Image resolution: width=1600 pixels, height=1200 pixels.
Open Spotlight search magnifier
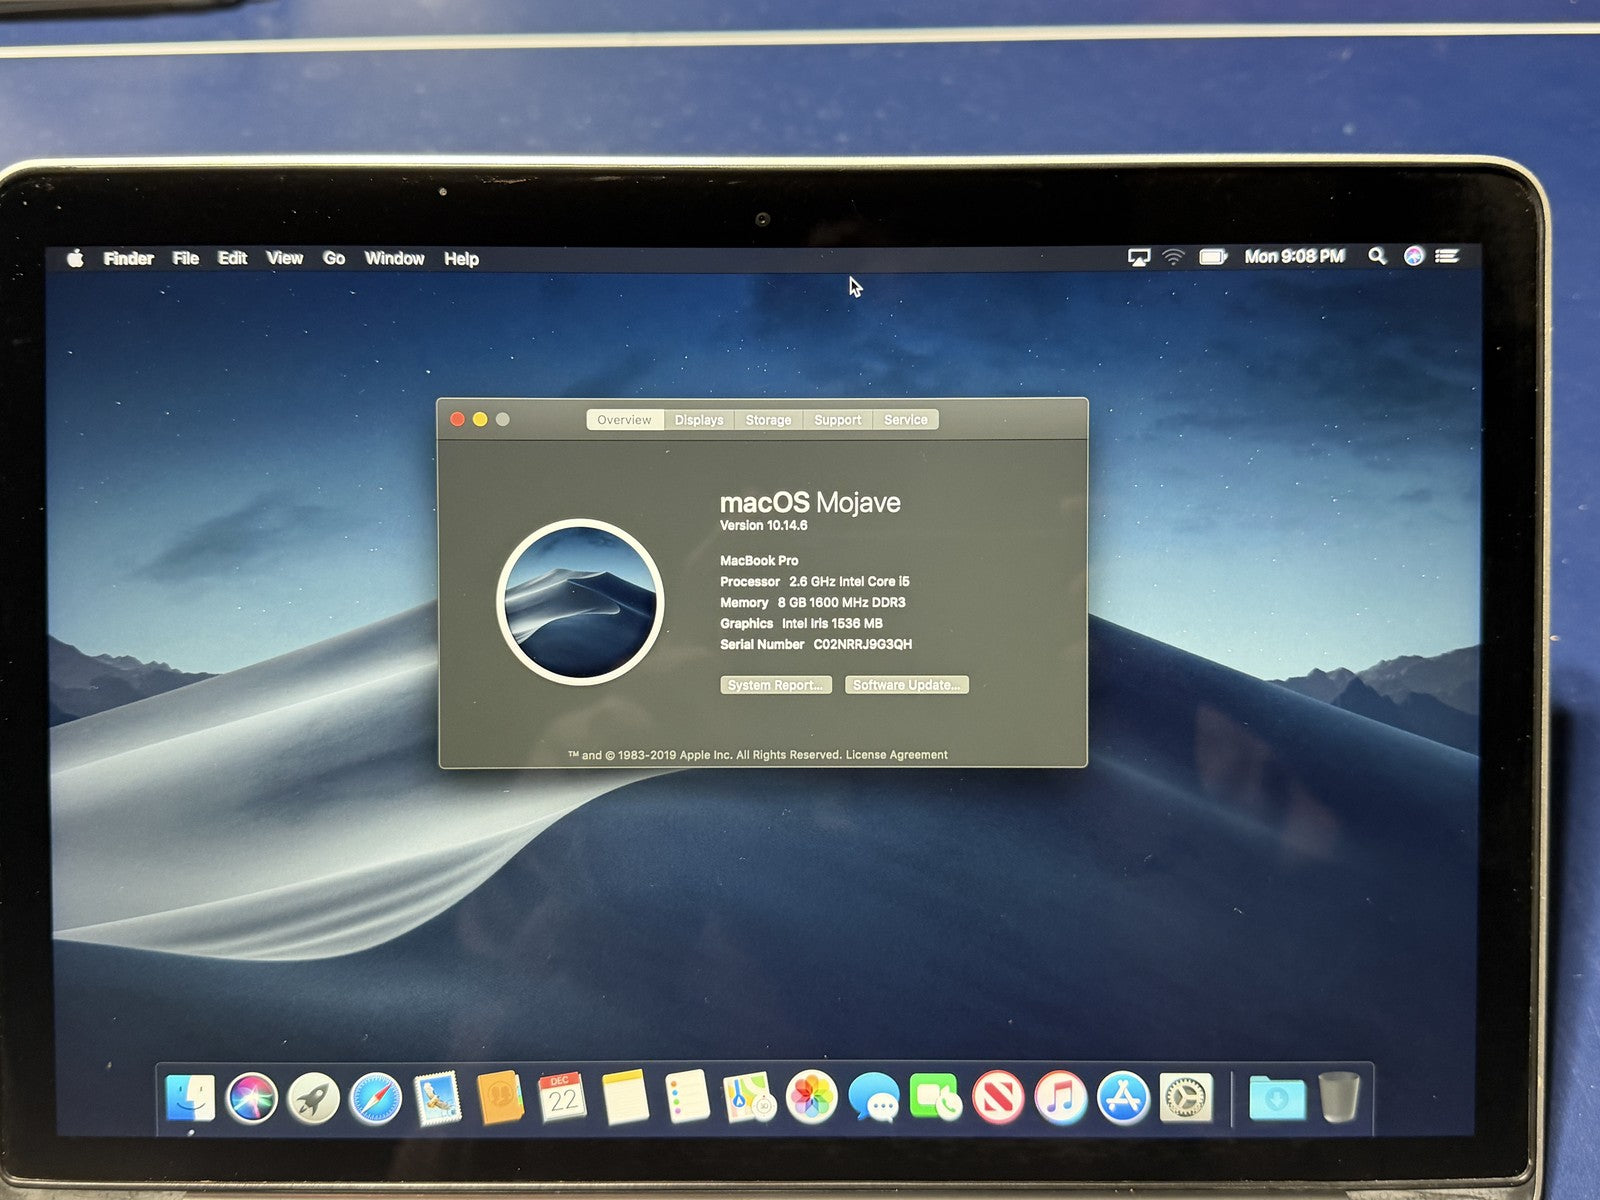[1377, 256]
